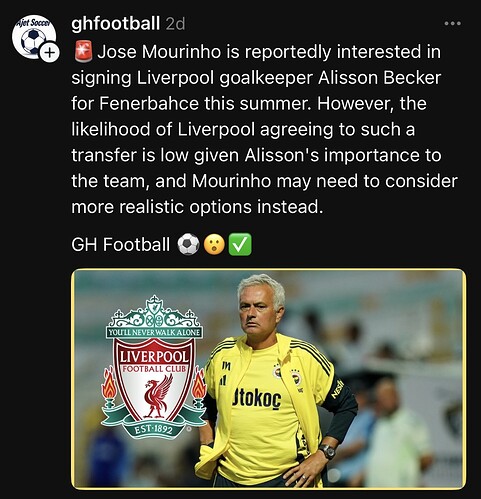Click the sponsor text on yellow shirt

257,398
